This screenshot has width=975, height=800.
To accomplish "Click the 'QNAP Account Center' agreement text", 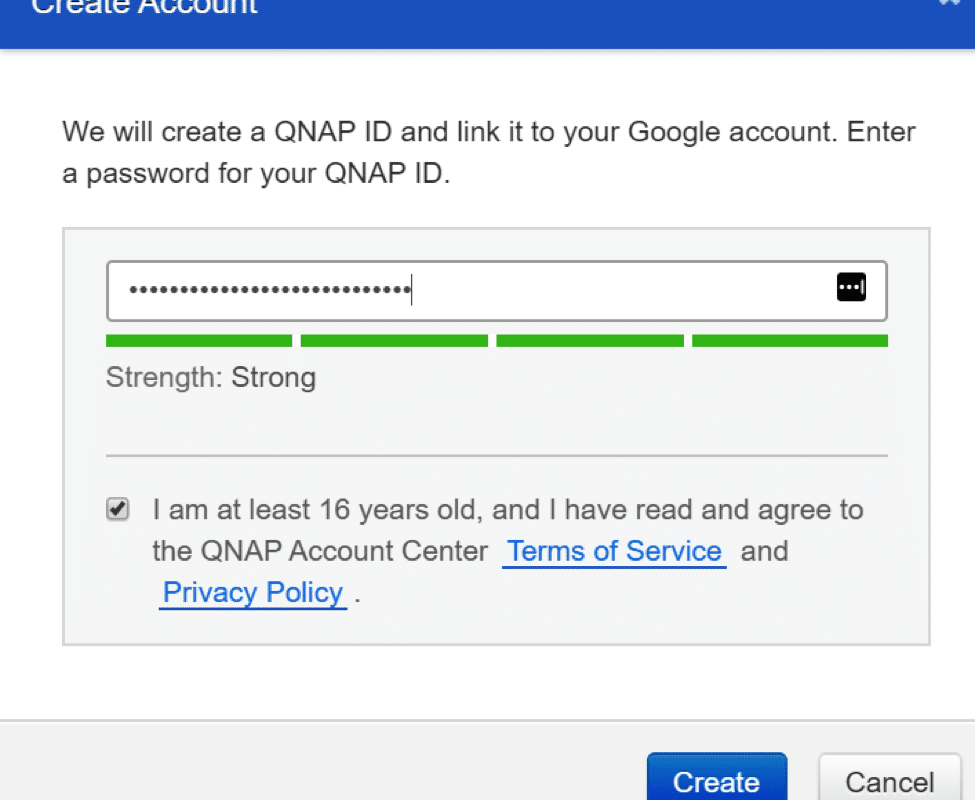I will 344,551.
